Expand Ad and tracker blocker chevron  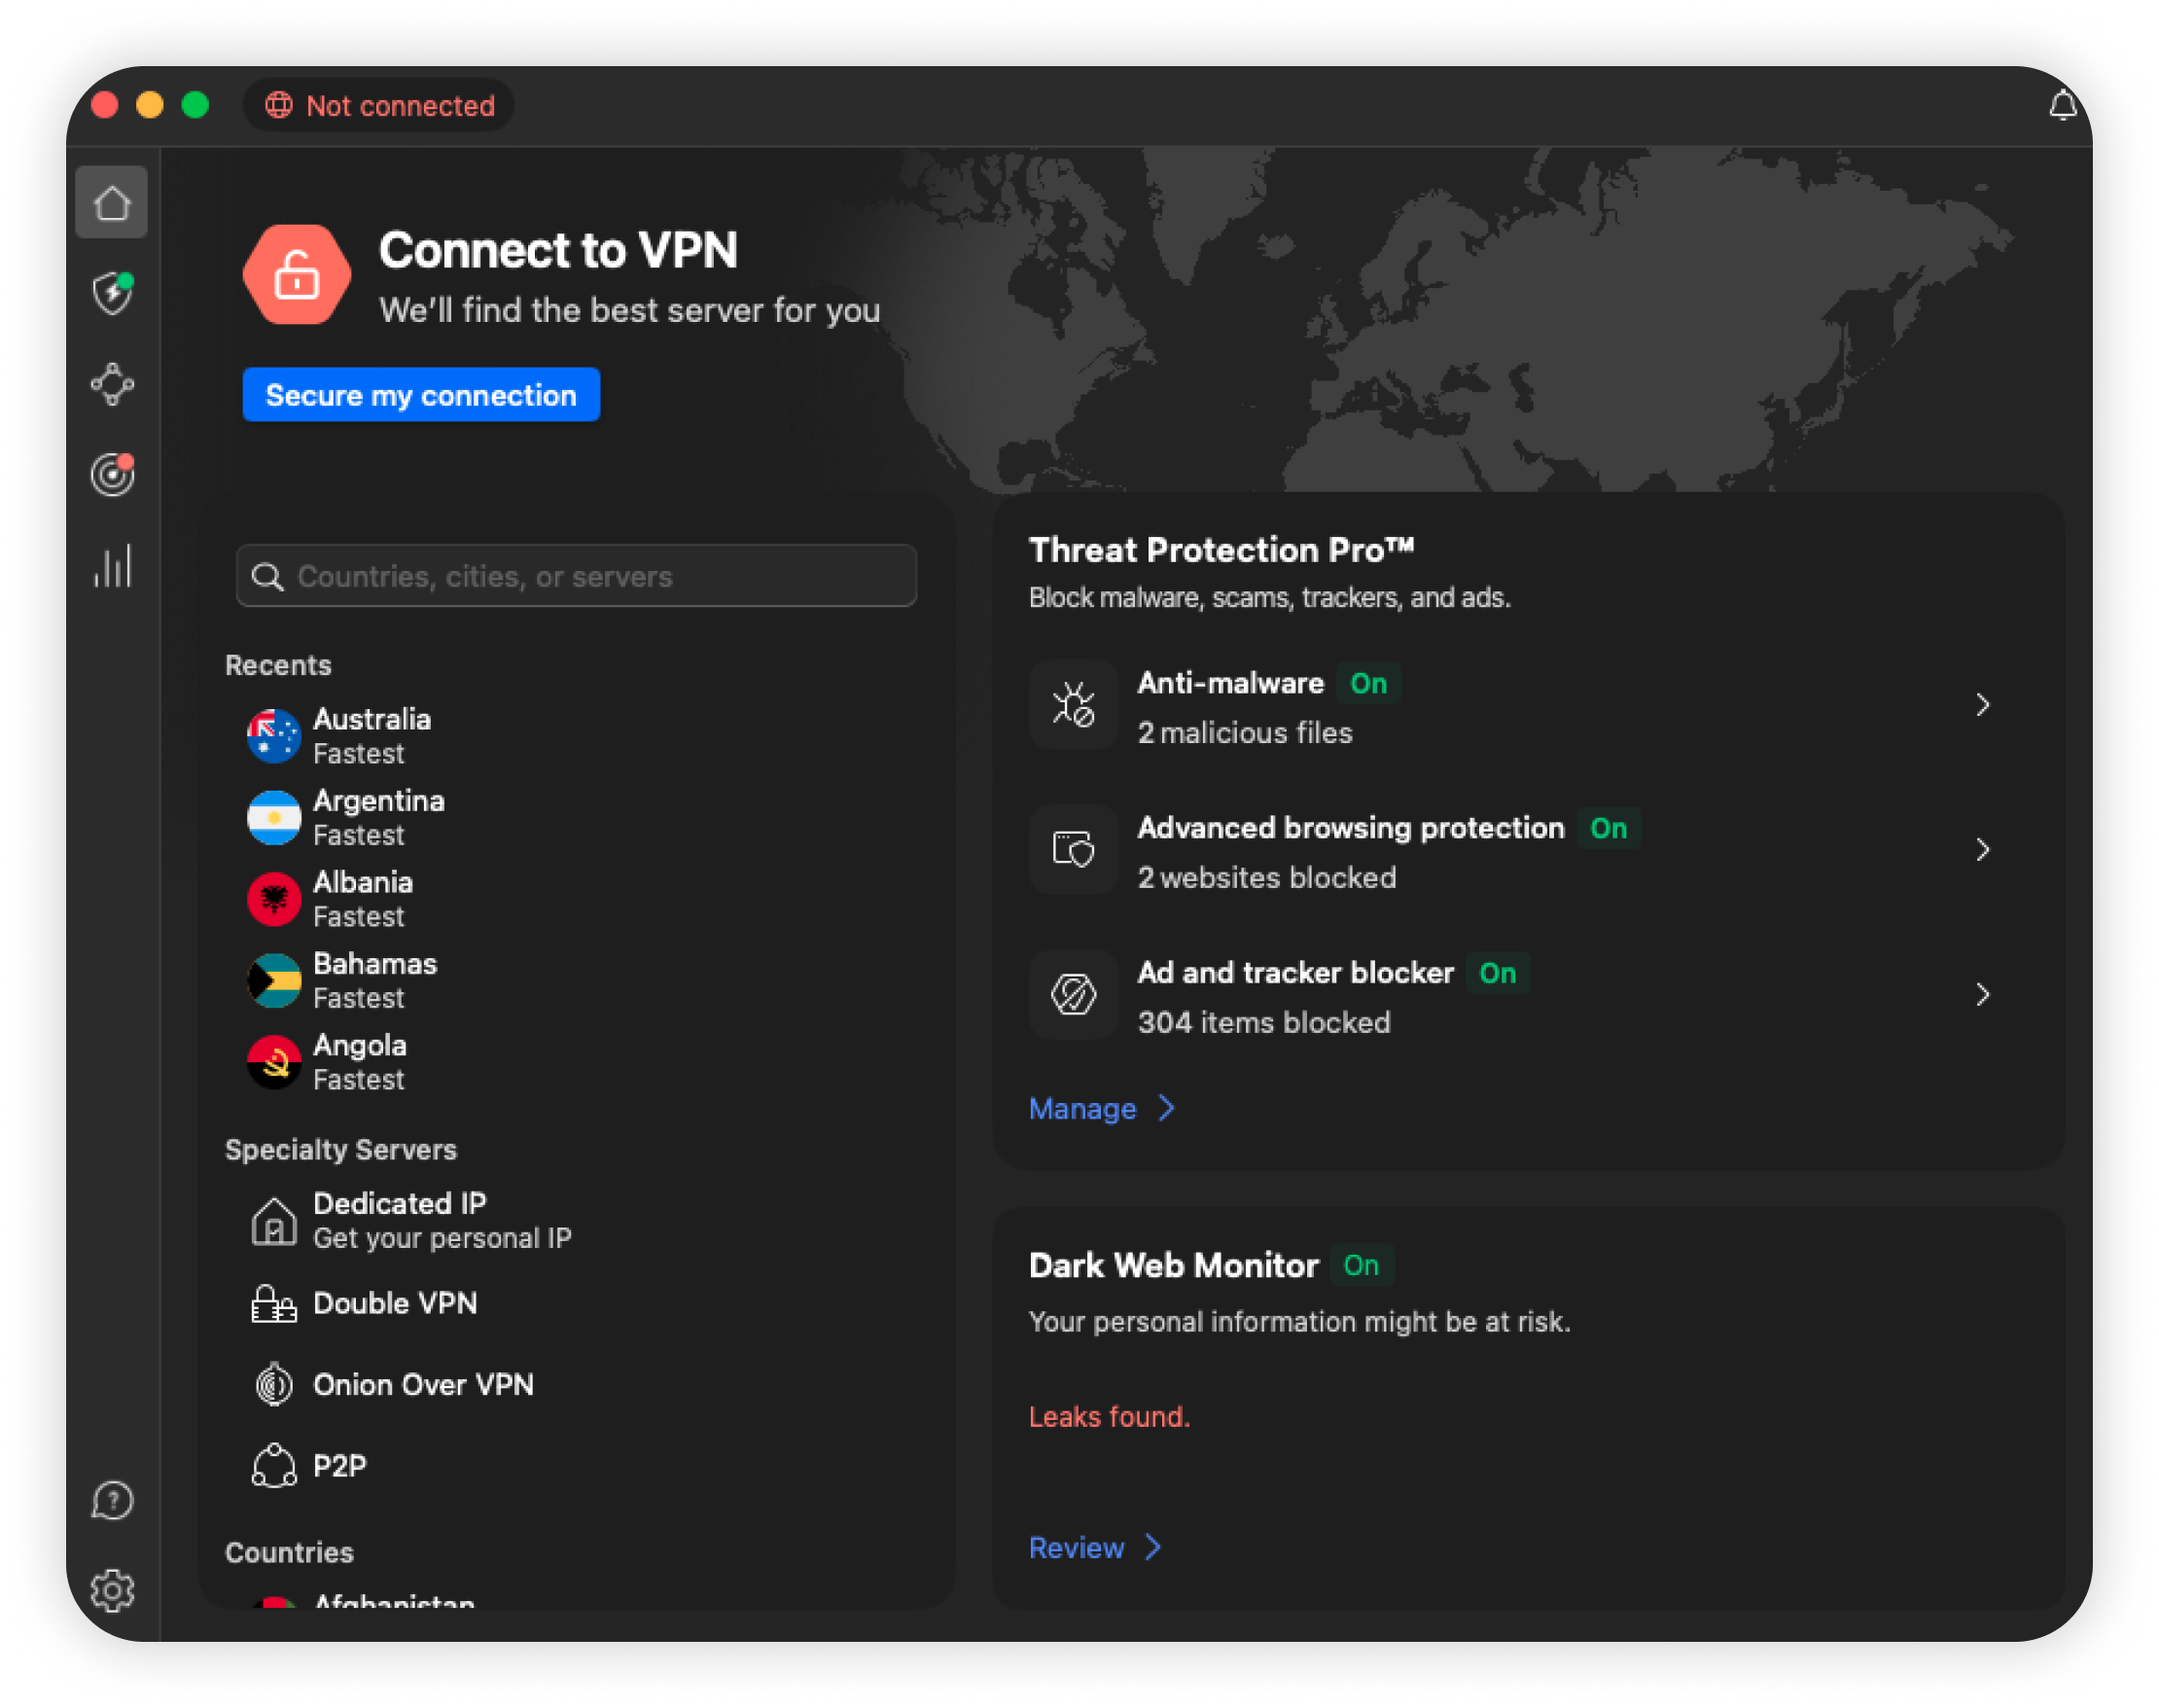coord(1982,995)
